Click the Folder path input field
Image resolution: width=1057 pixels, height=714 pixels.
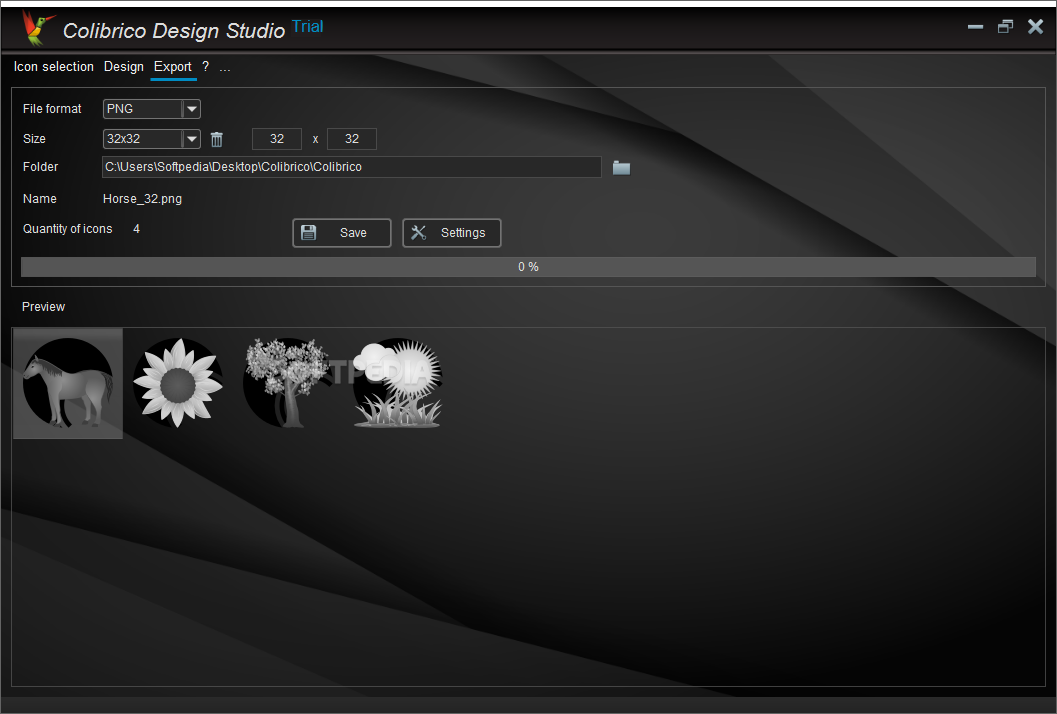(351, 167)
